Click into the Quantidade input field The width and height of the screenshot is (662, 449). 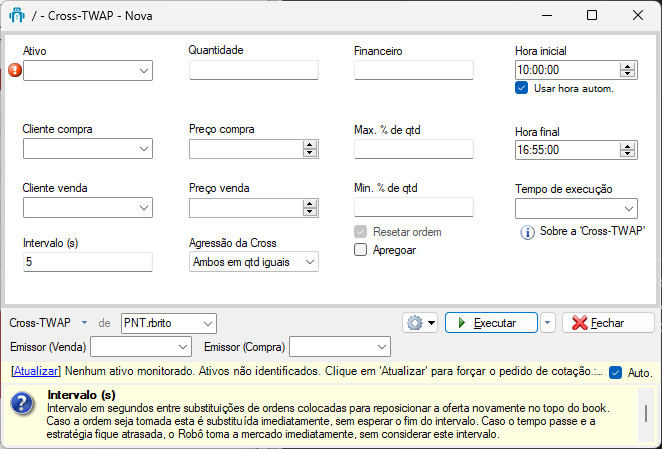254,70
